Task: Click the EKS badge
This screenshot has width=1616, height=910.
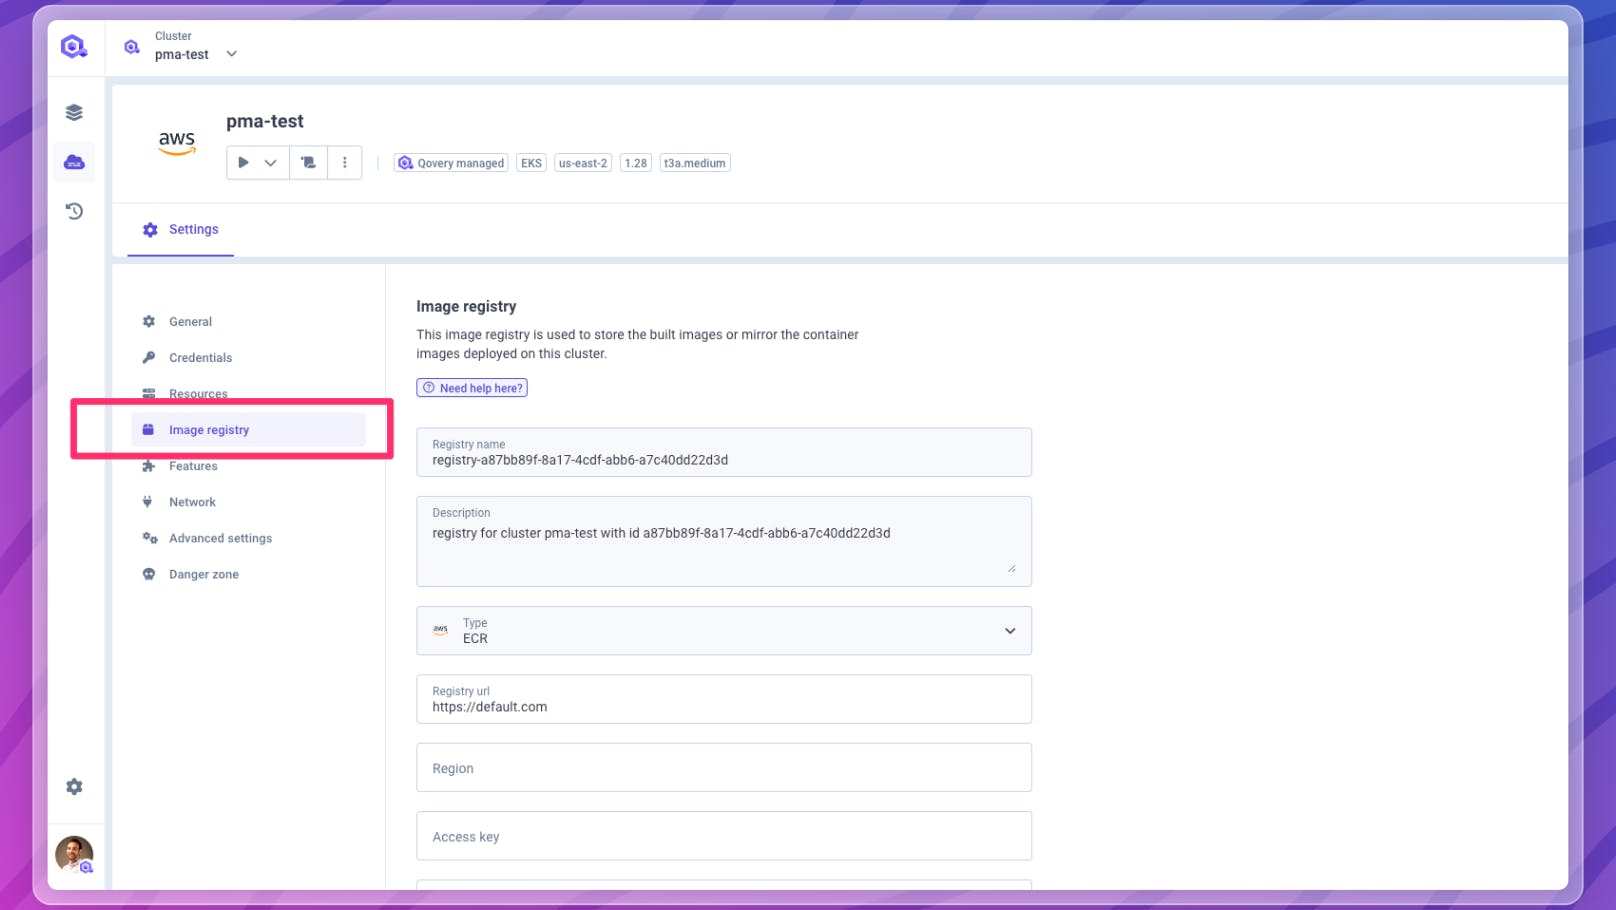Action: [531, 163]
